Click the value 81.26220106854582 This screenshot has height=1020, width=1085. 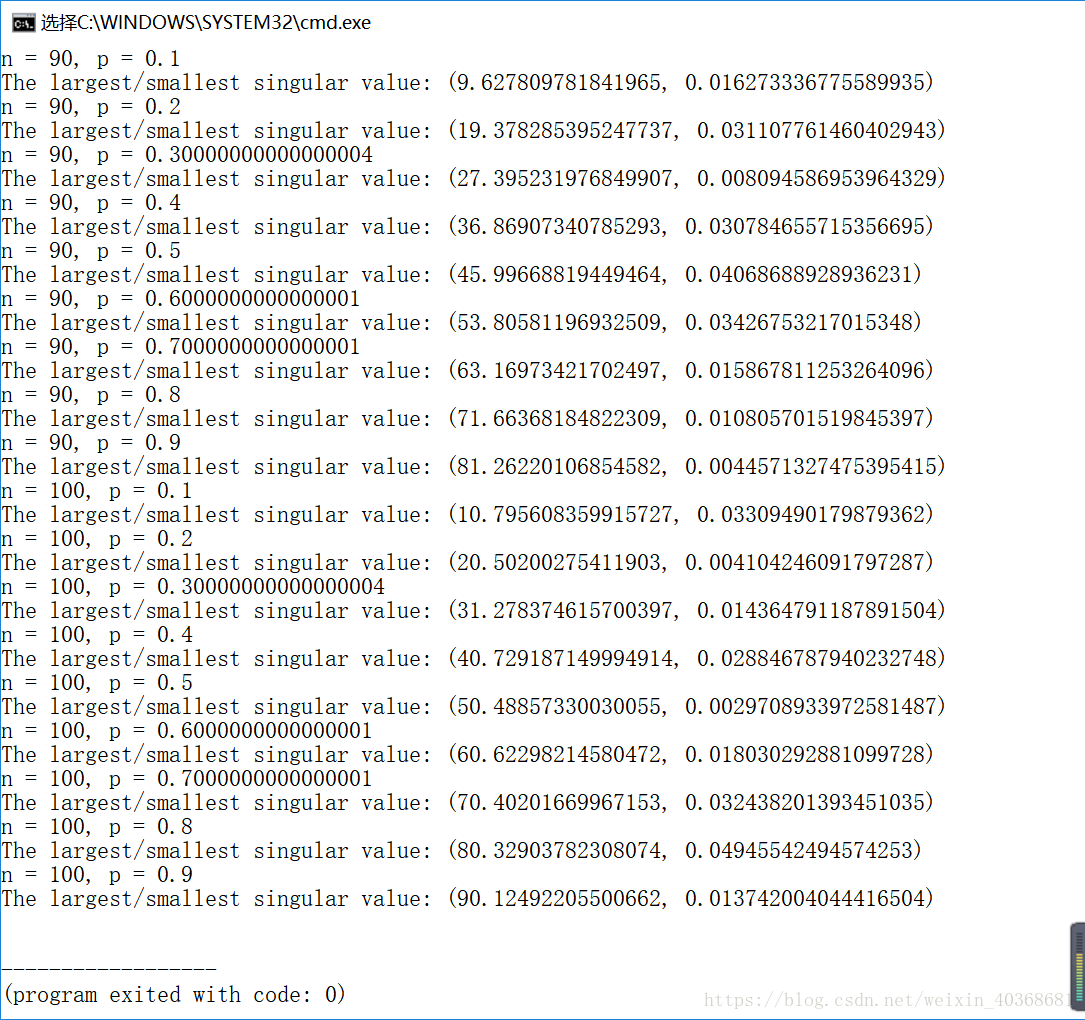point(559,466)
